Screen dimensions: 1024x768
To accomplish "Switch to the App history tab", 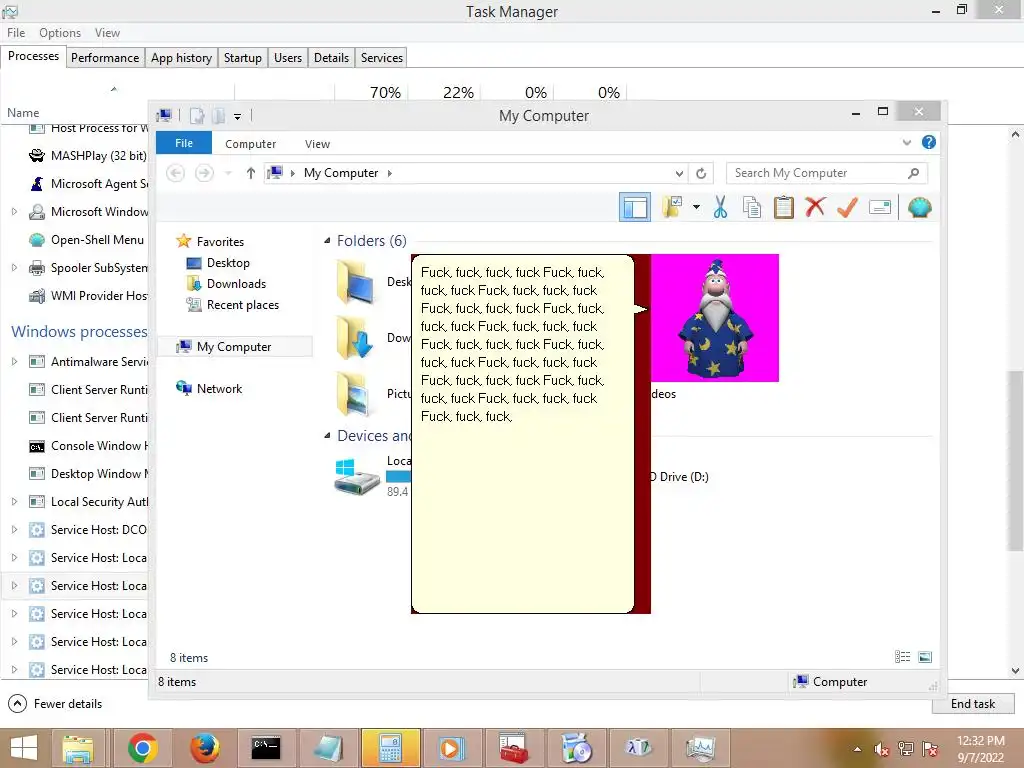I will pyautogui.click(x=181, y=57).
